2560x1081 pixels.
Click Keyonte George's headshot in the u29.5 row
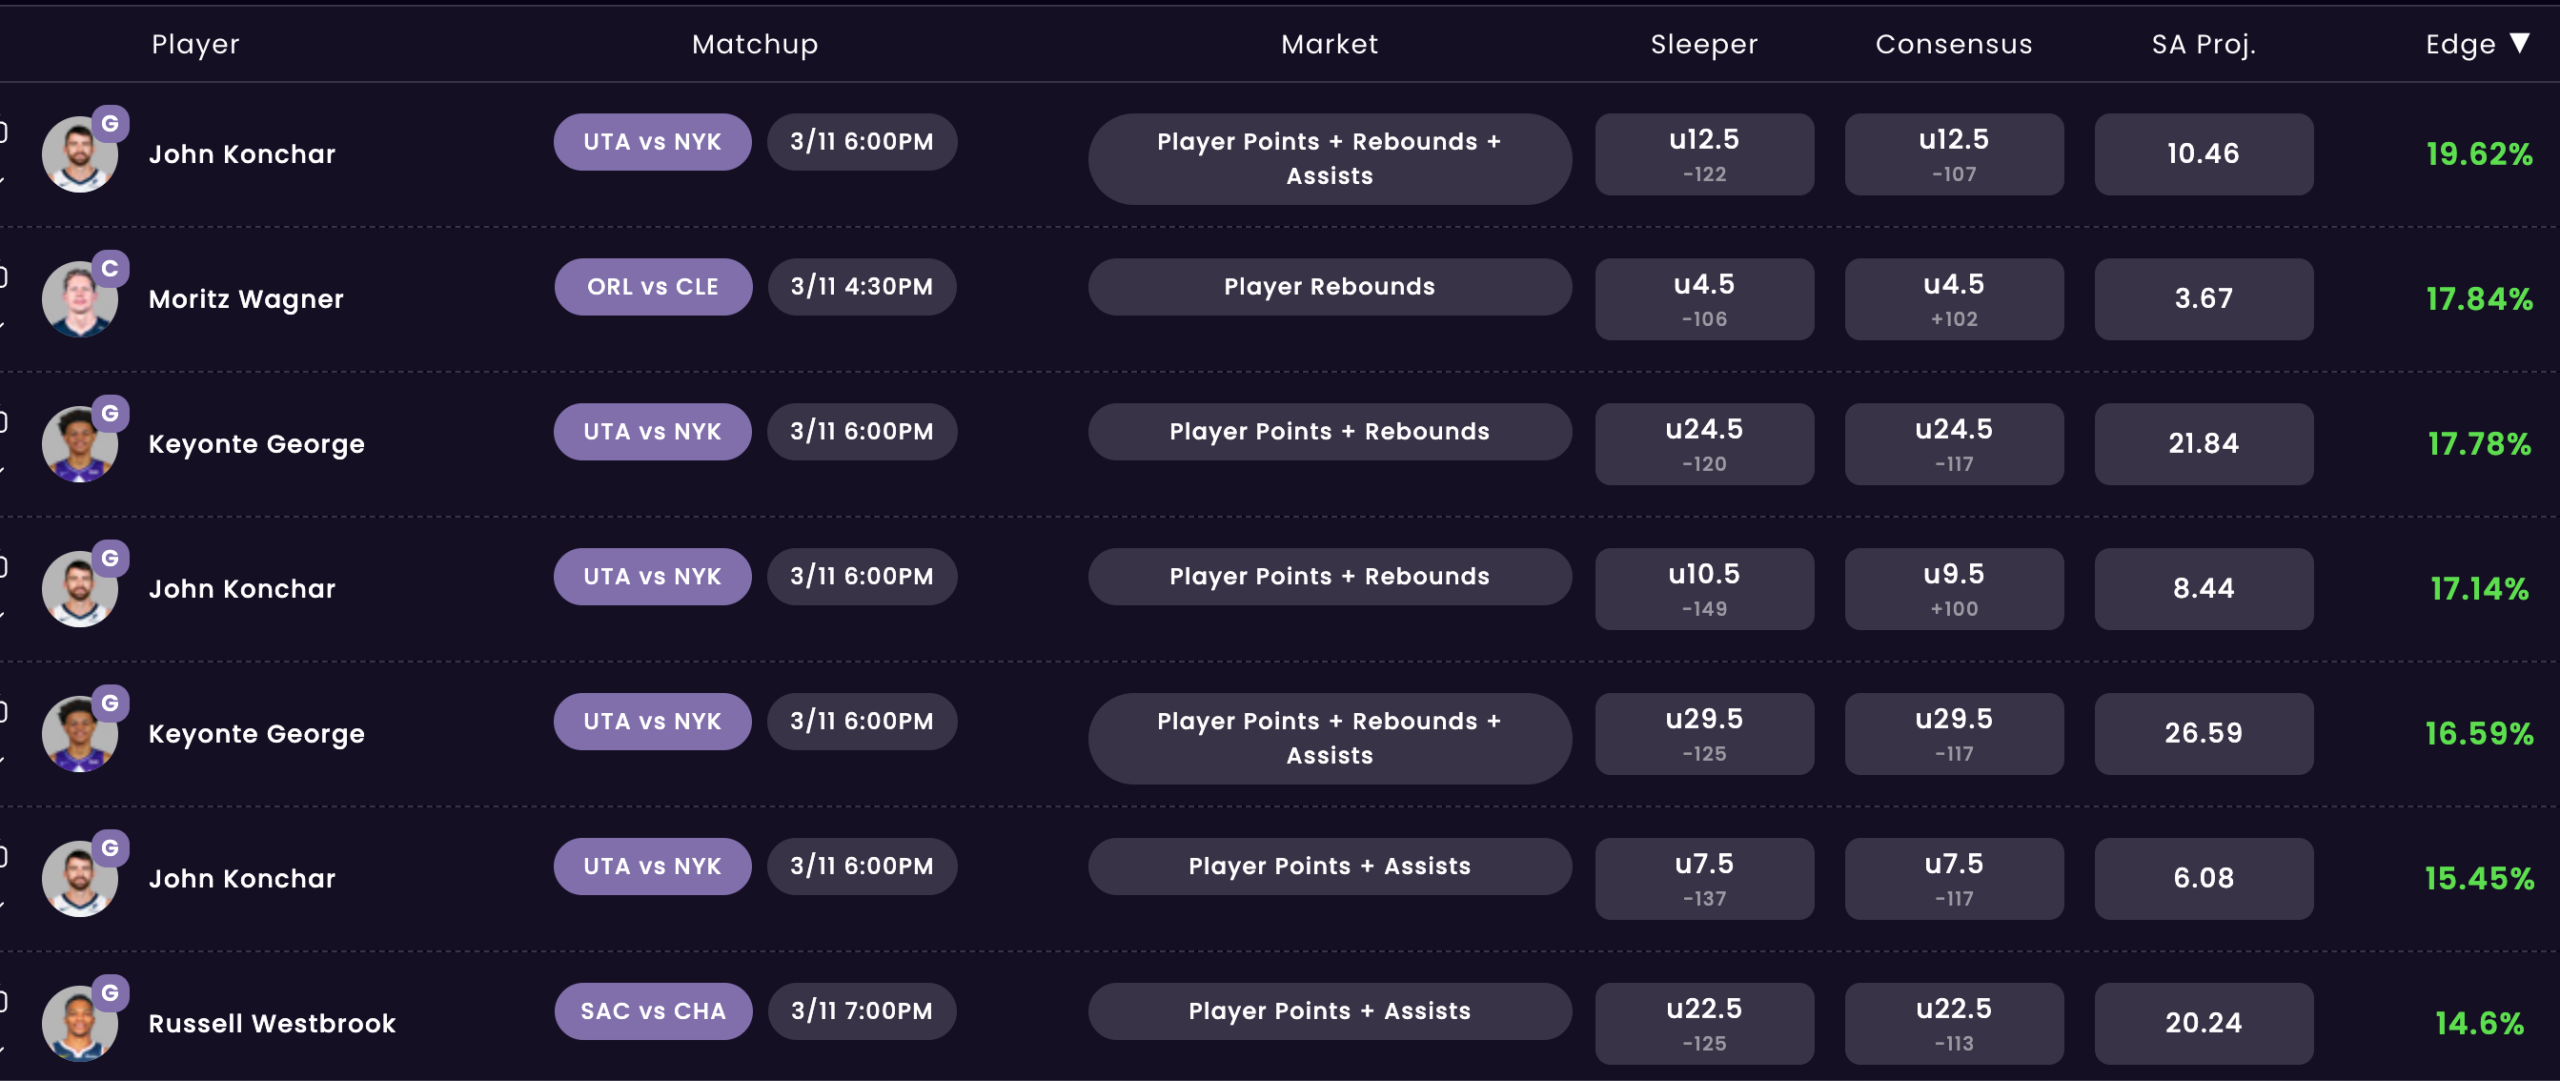[x=78, y=734]
